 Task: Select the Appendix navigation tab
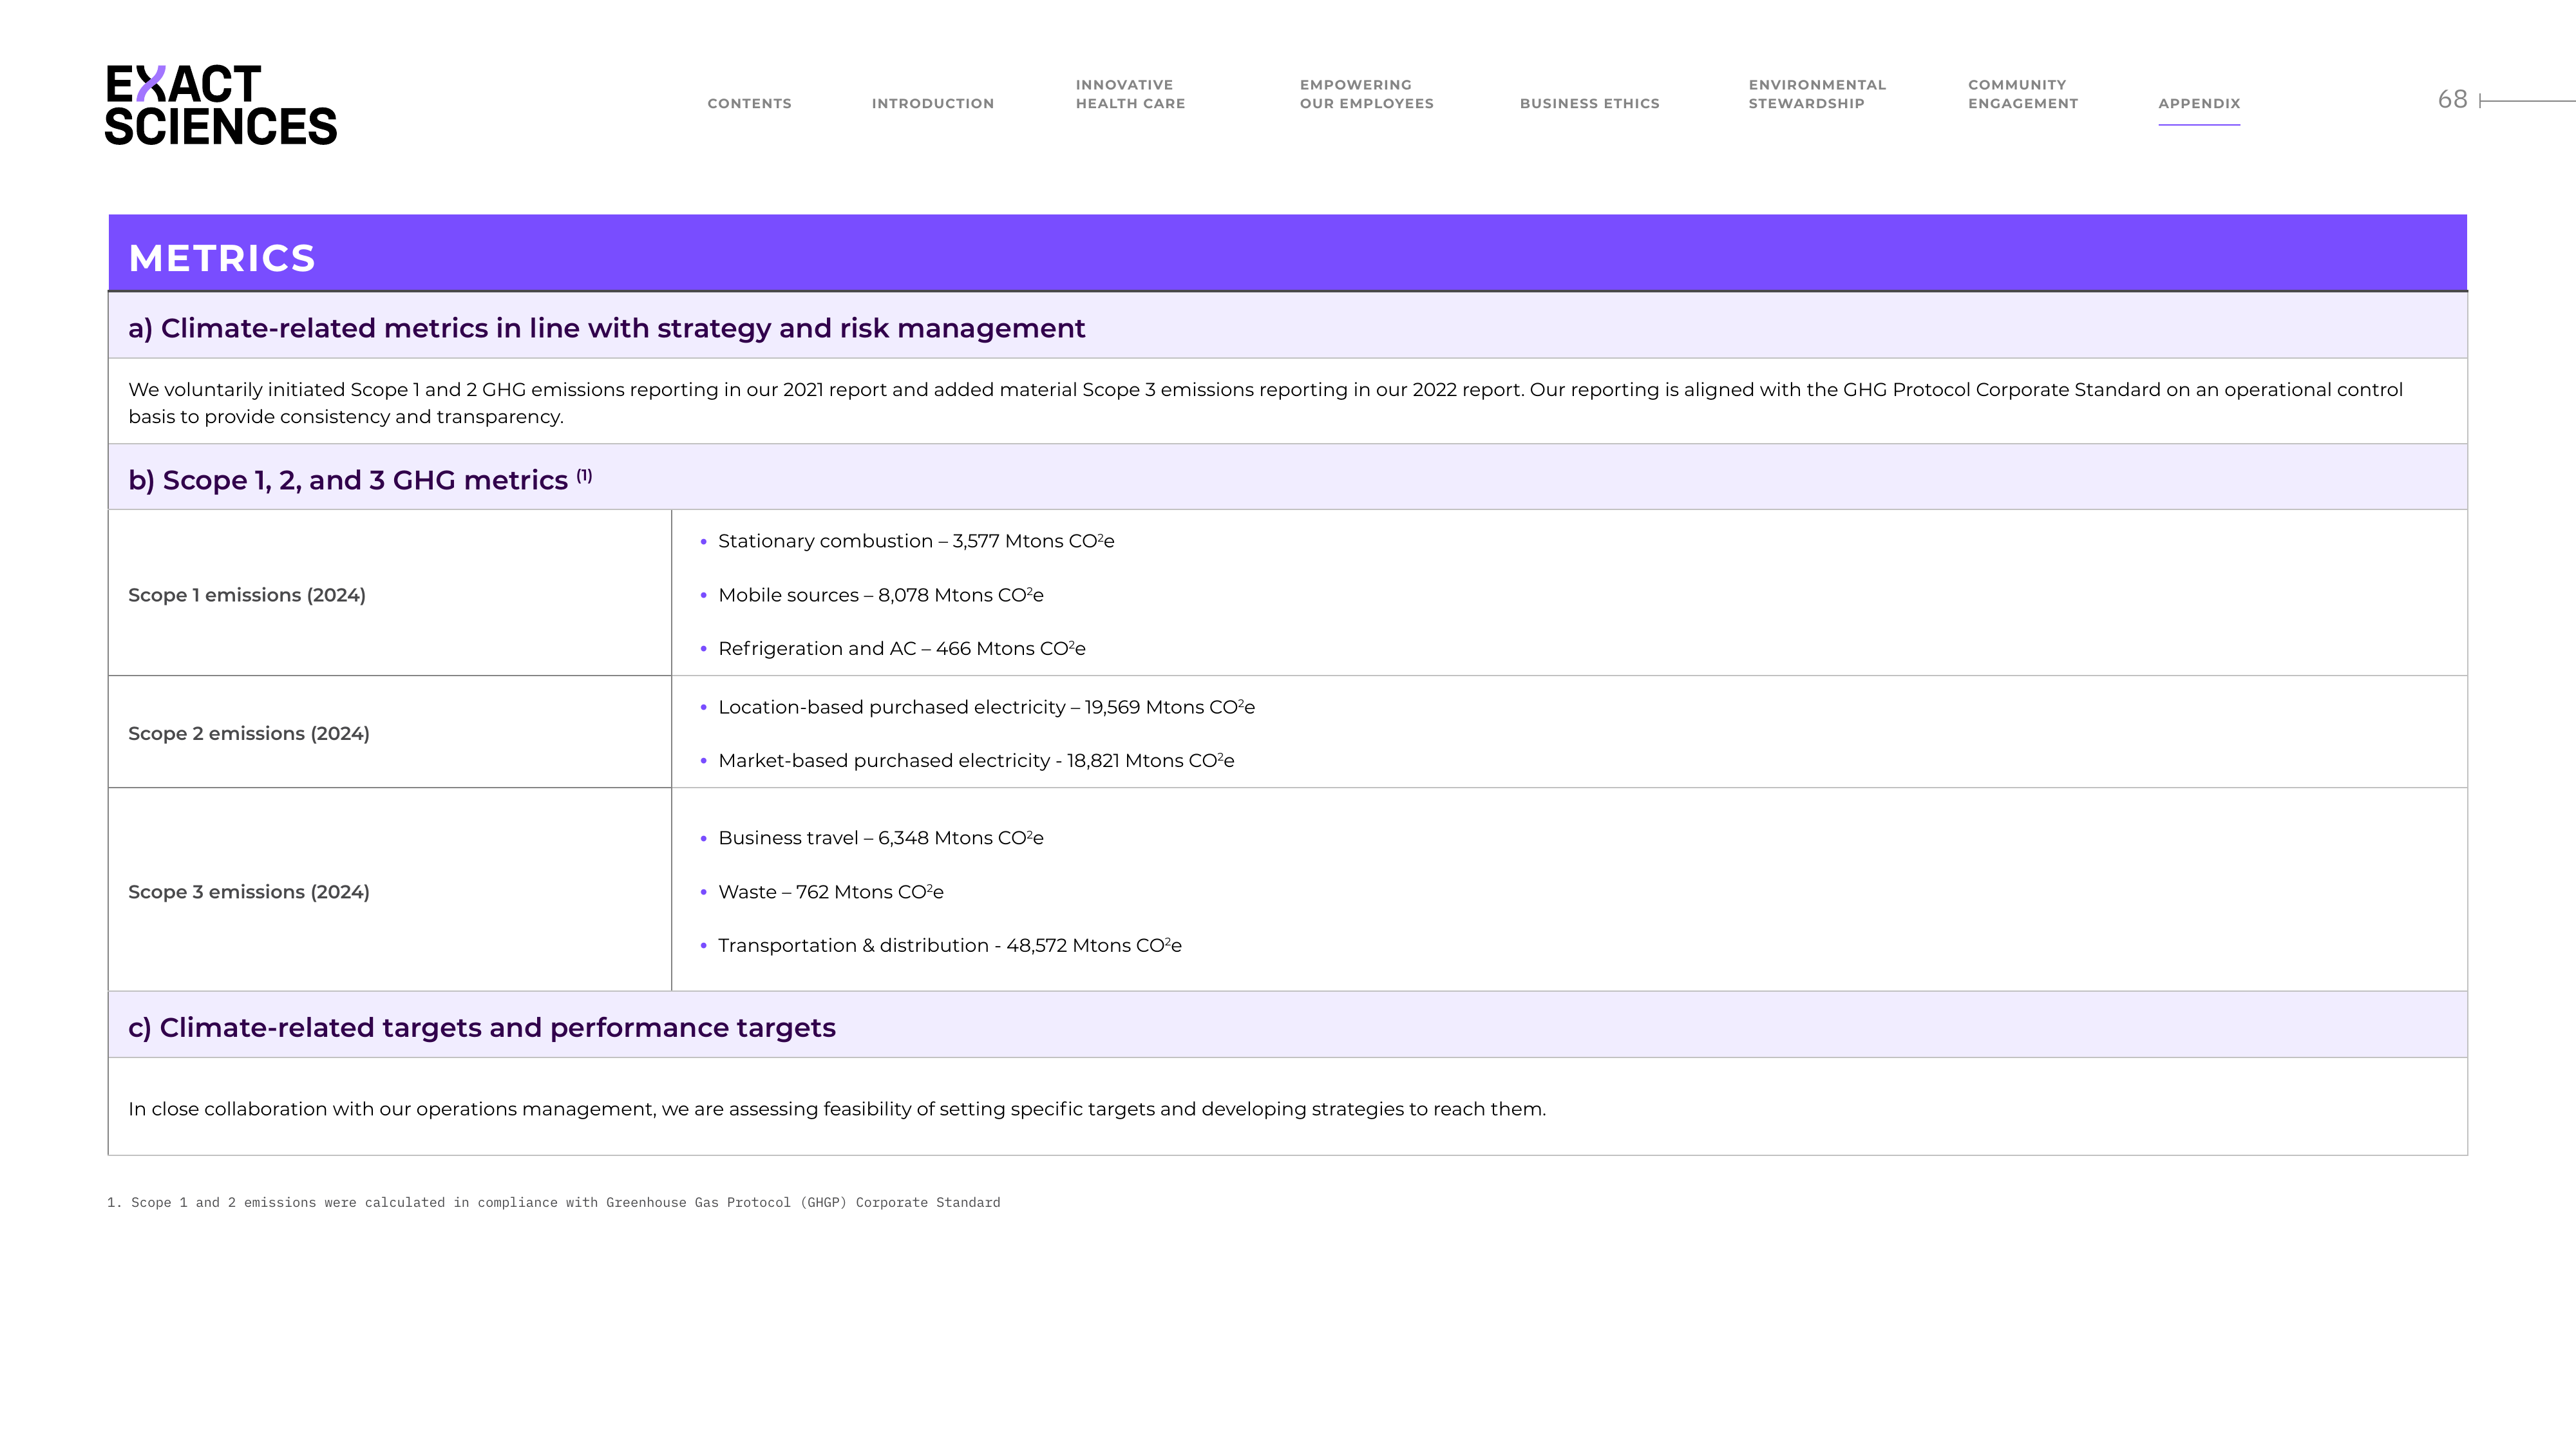(2199, 104)
